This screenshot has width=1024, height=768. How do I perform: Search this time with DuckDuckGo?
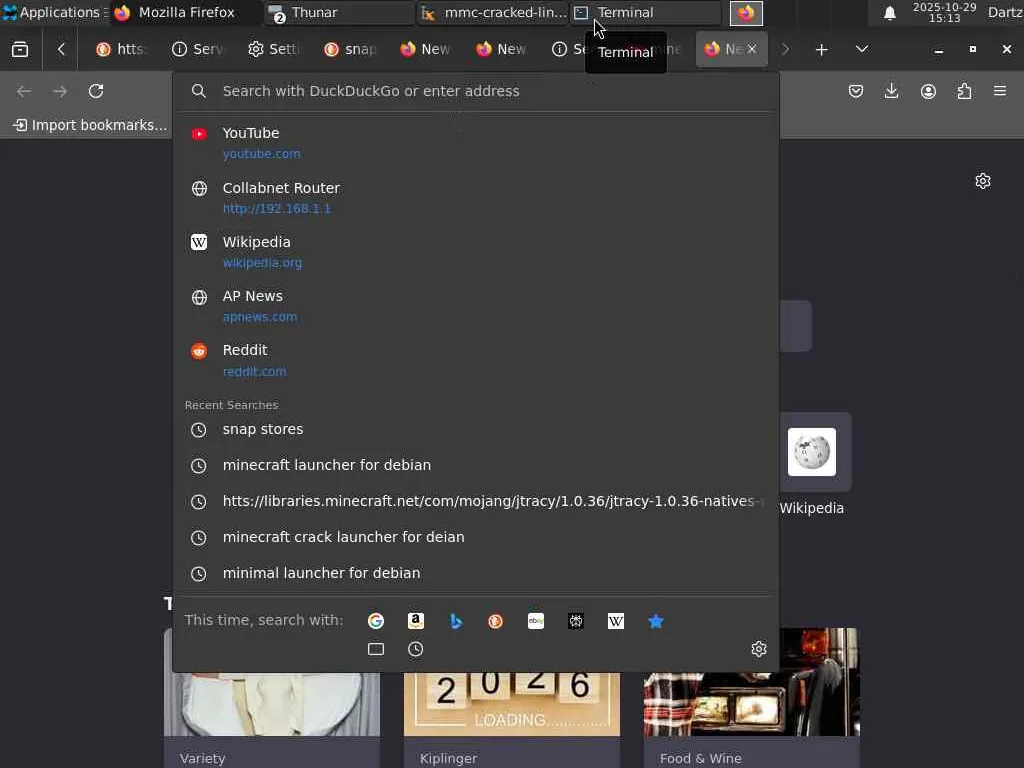click(x=496, y=621)
